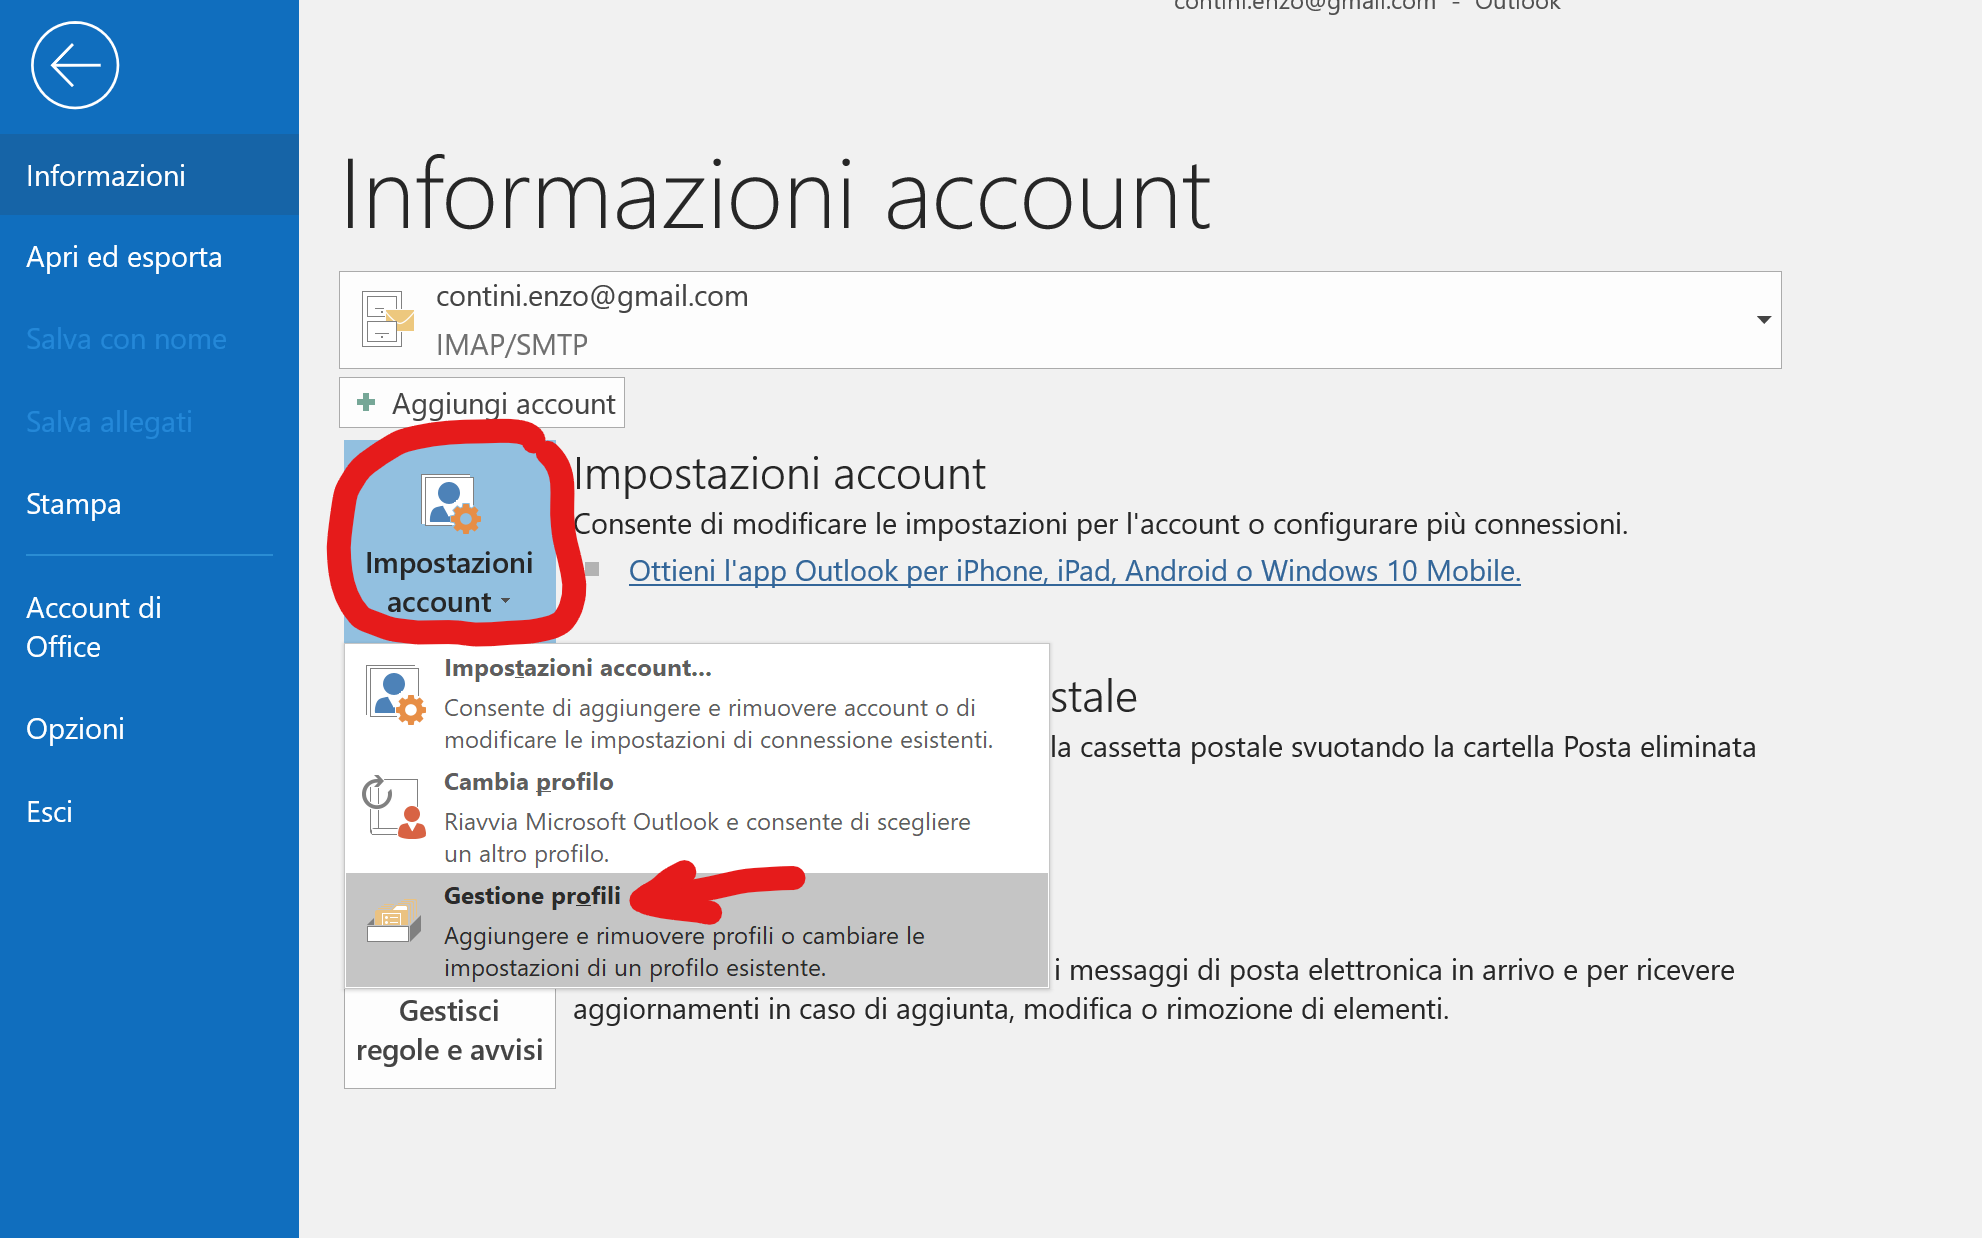This screenshot has height=1238, width=1982.
Task: Click the Gestisci regole e avvisi button
Action: point(449,1031)
